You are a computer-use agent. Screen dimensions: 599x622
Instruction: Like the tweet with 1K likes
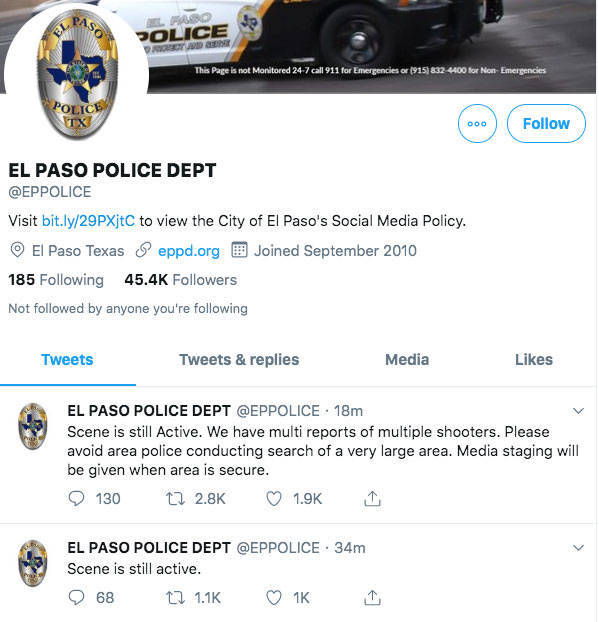click(273, 597)
